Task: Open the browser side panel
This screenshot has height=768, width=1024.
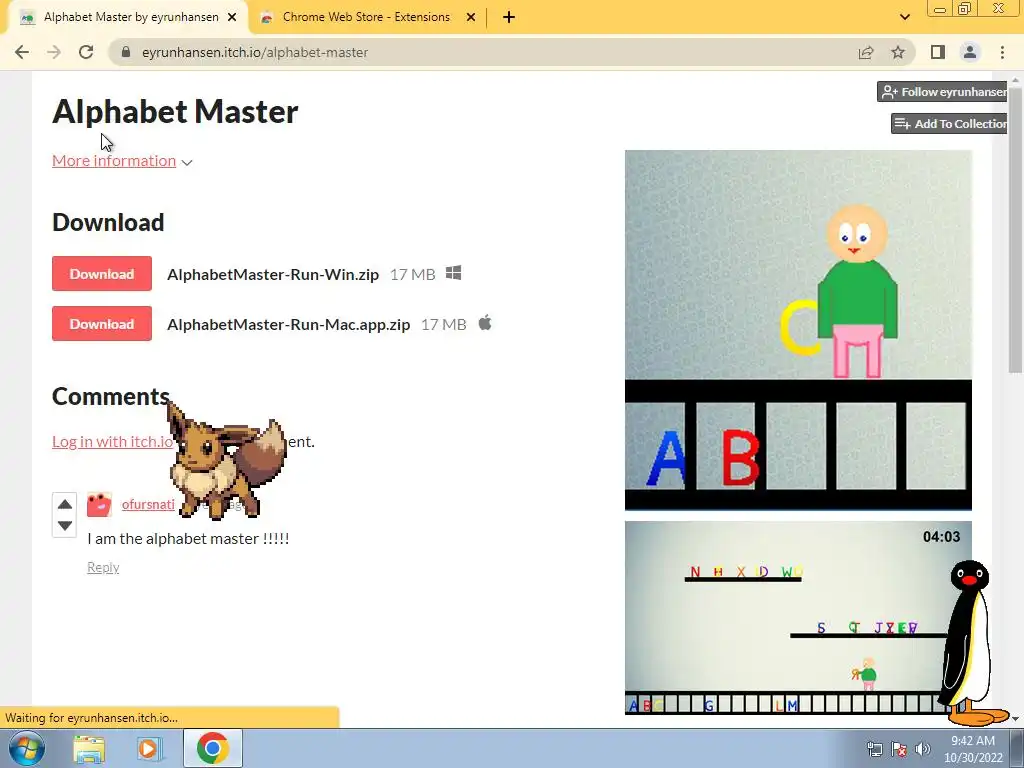Action: click(x=938, y=52)
